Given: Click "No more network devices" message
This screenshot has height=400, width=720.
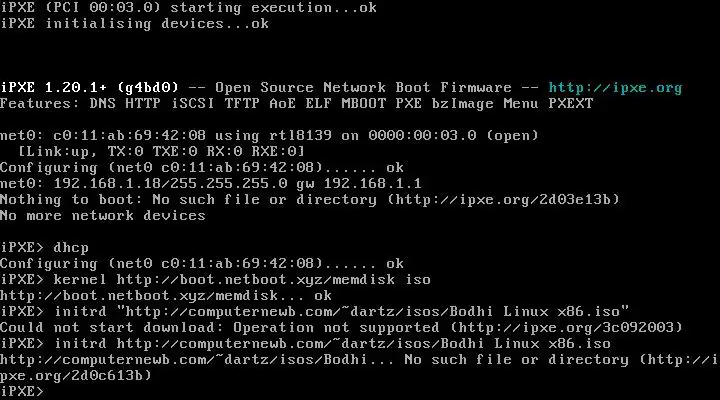Looking at the screenshot, I should 102,216.
